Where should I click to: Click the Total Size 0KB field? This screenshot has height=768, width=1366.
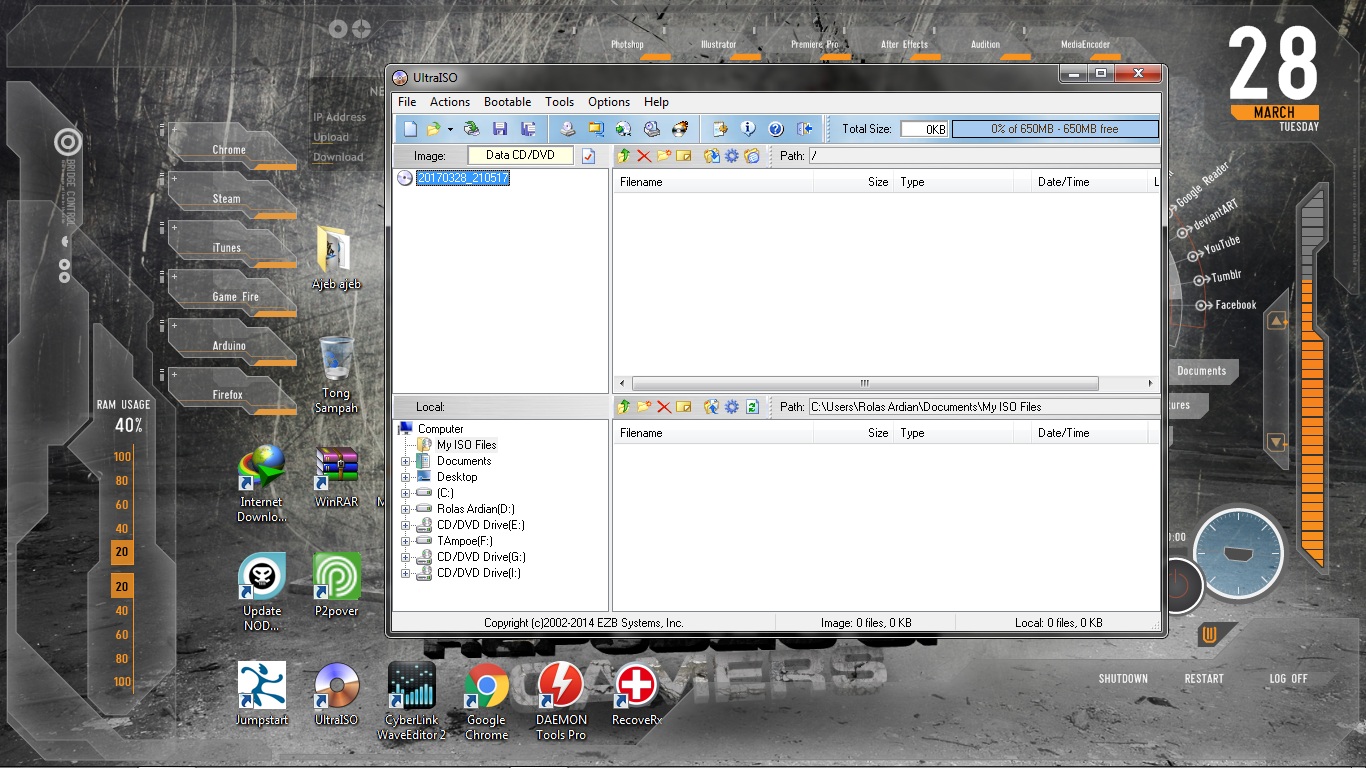tap(923, 129)
